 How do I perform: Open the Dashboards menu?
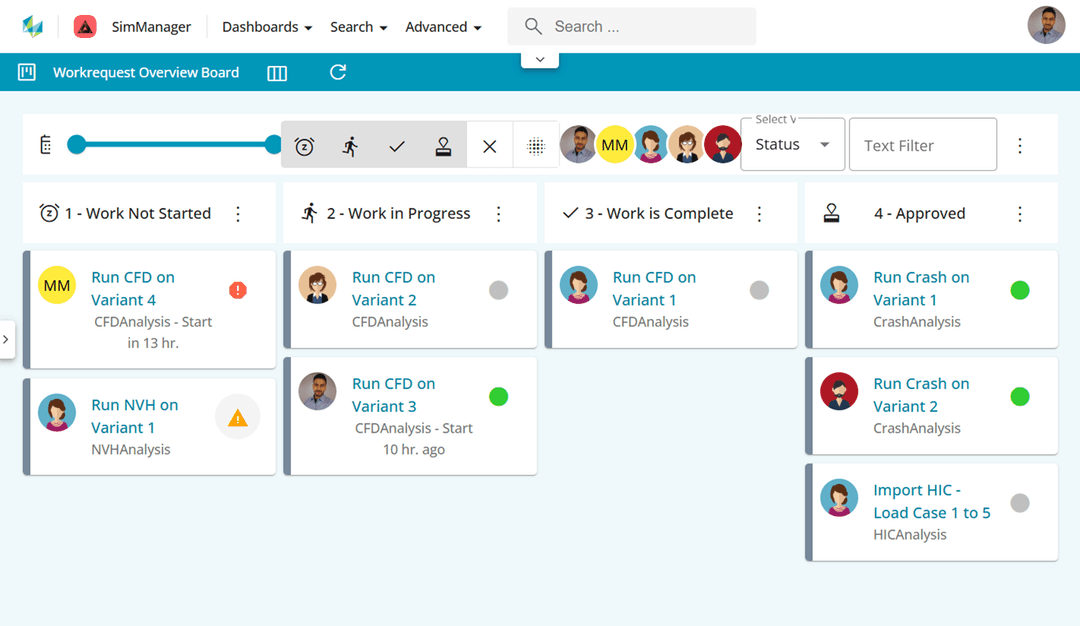266,27
